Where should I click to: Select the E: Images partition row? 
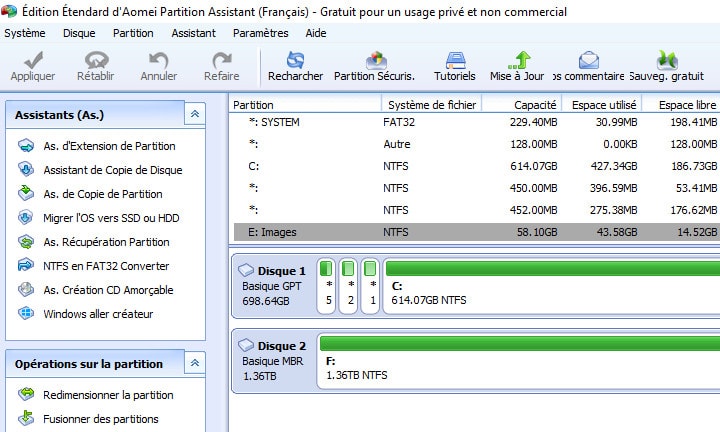tap(477, 232)
